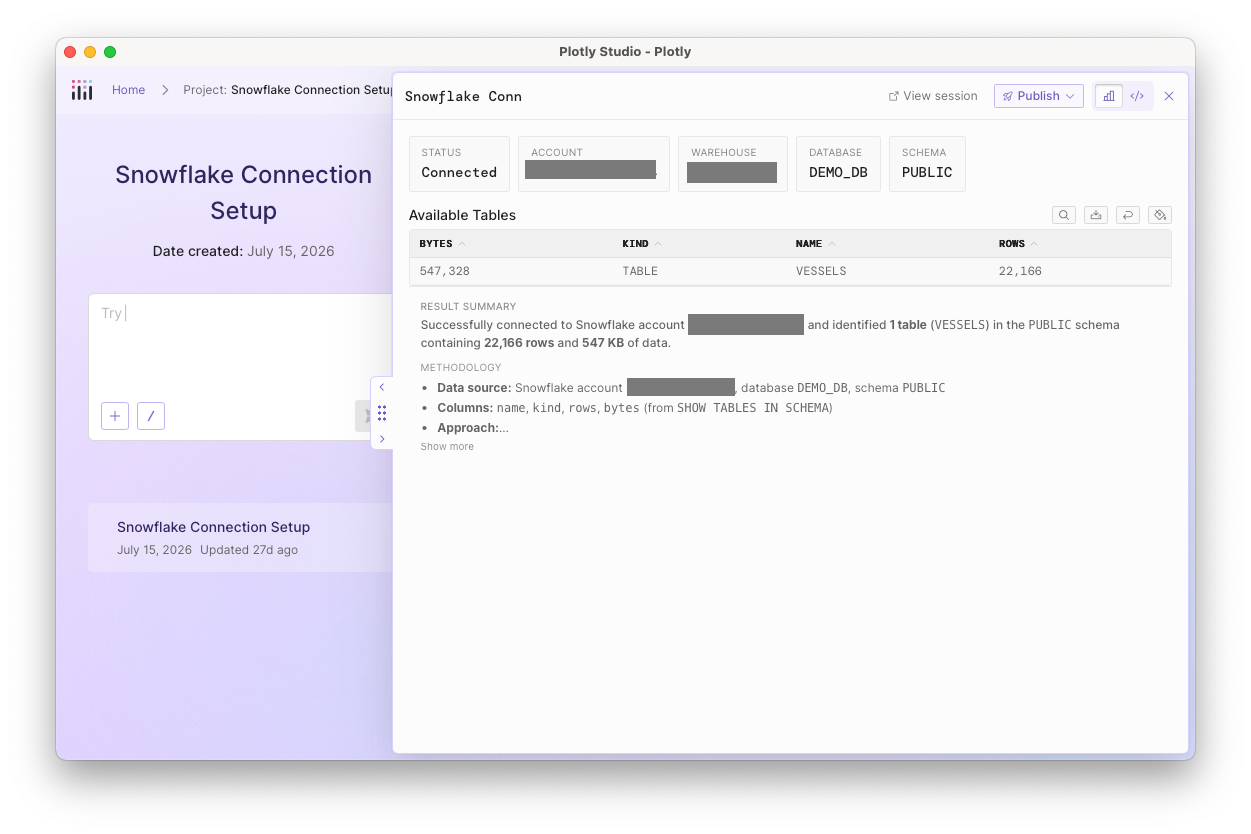This screenshot has width=1251, height=834.
Task: Open the View session external link
Action: point(933,96)
